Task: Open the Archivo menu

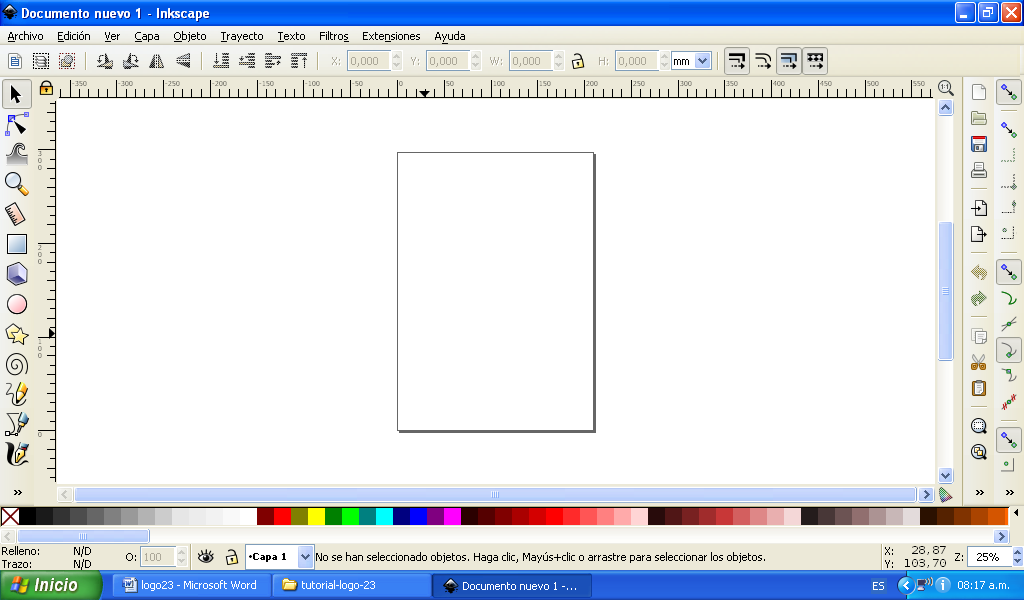Action: click(x=25, y=36)
